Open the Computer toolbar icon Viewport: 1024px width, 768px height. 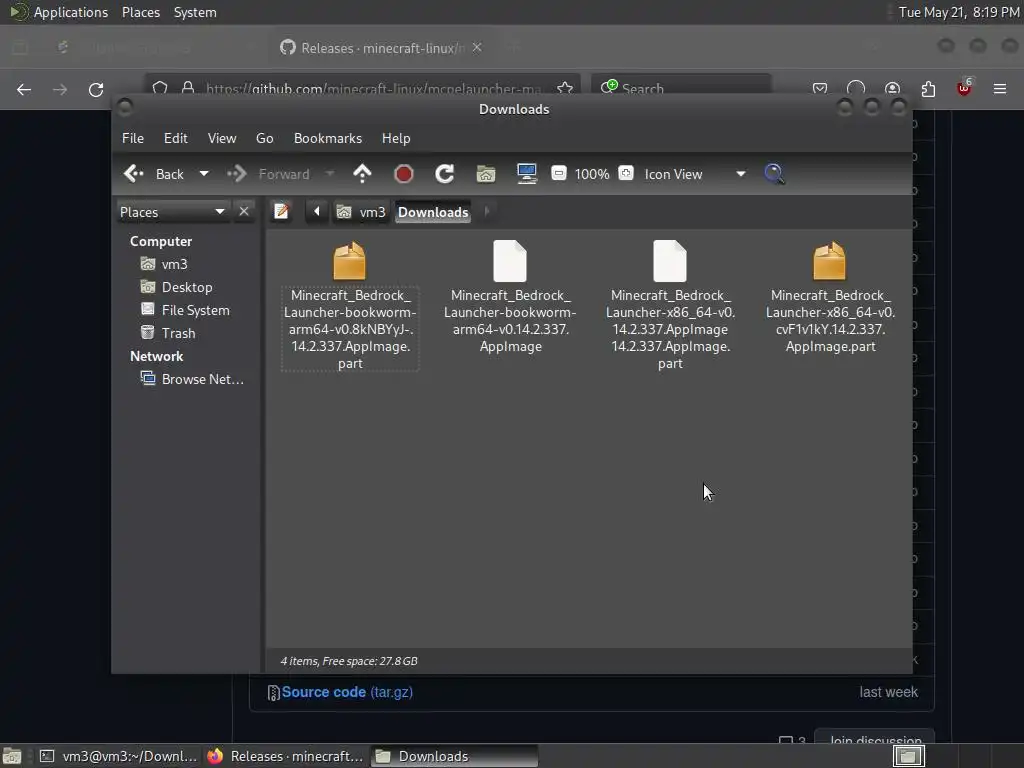[x=526, y=174]
